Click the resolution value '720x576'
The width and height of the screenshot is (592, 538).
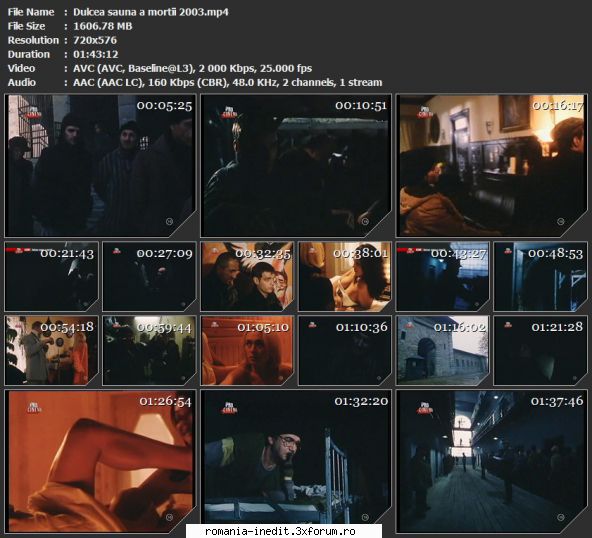95,40
